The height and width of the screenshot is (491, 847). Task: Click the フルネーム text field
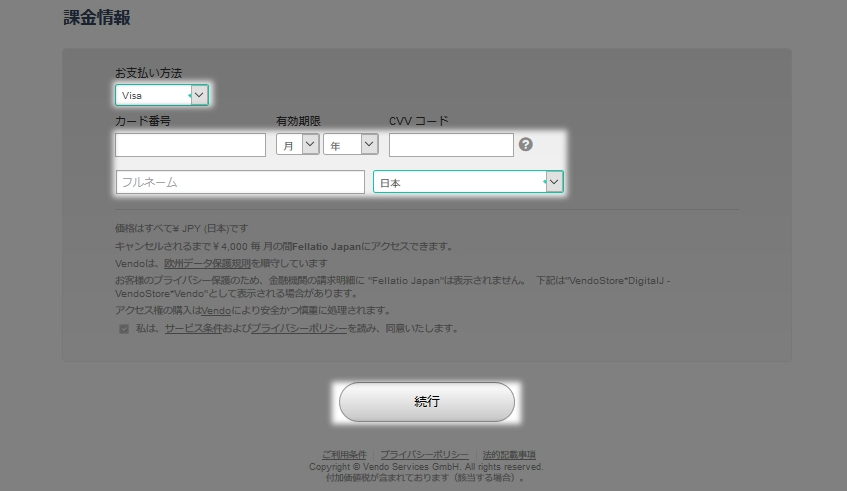(x=240, y=182)
